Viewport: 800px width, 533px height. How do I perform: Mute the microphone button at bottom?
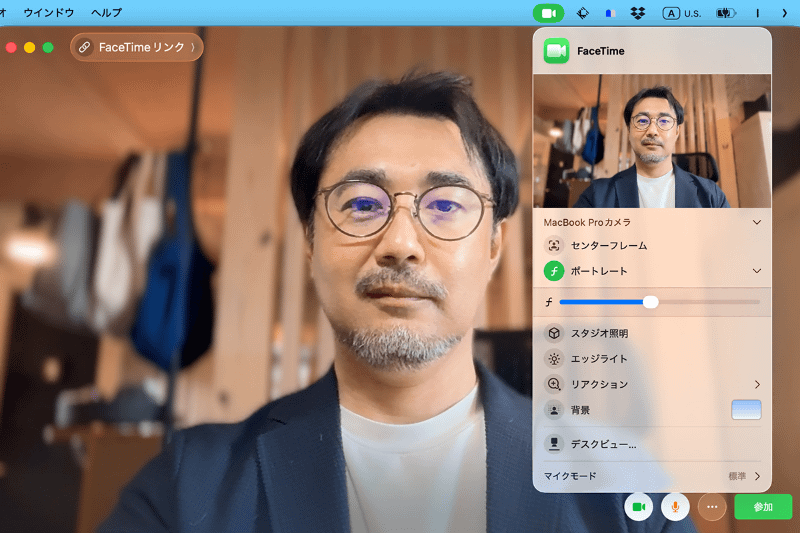click(675, 507)
